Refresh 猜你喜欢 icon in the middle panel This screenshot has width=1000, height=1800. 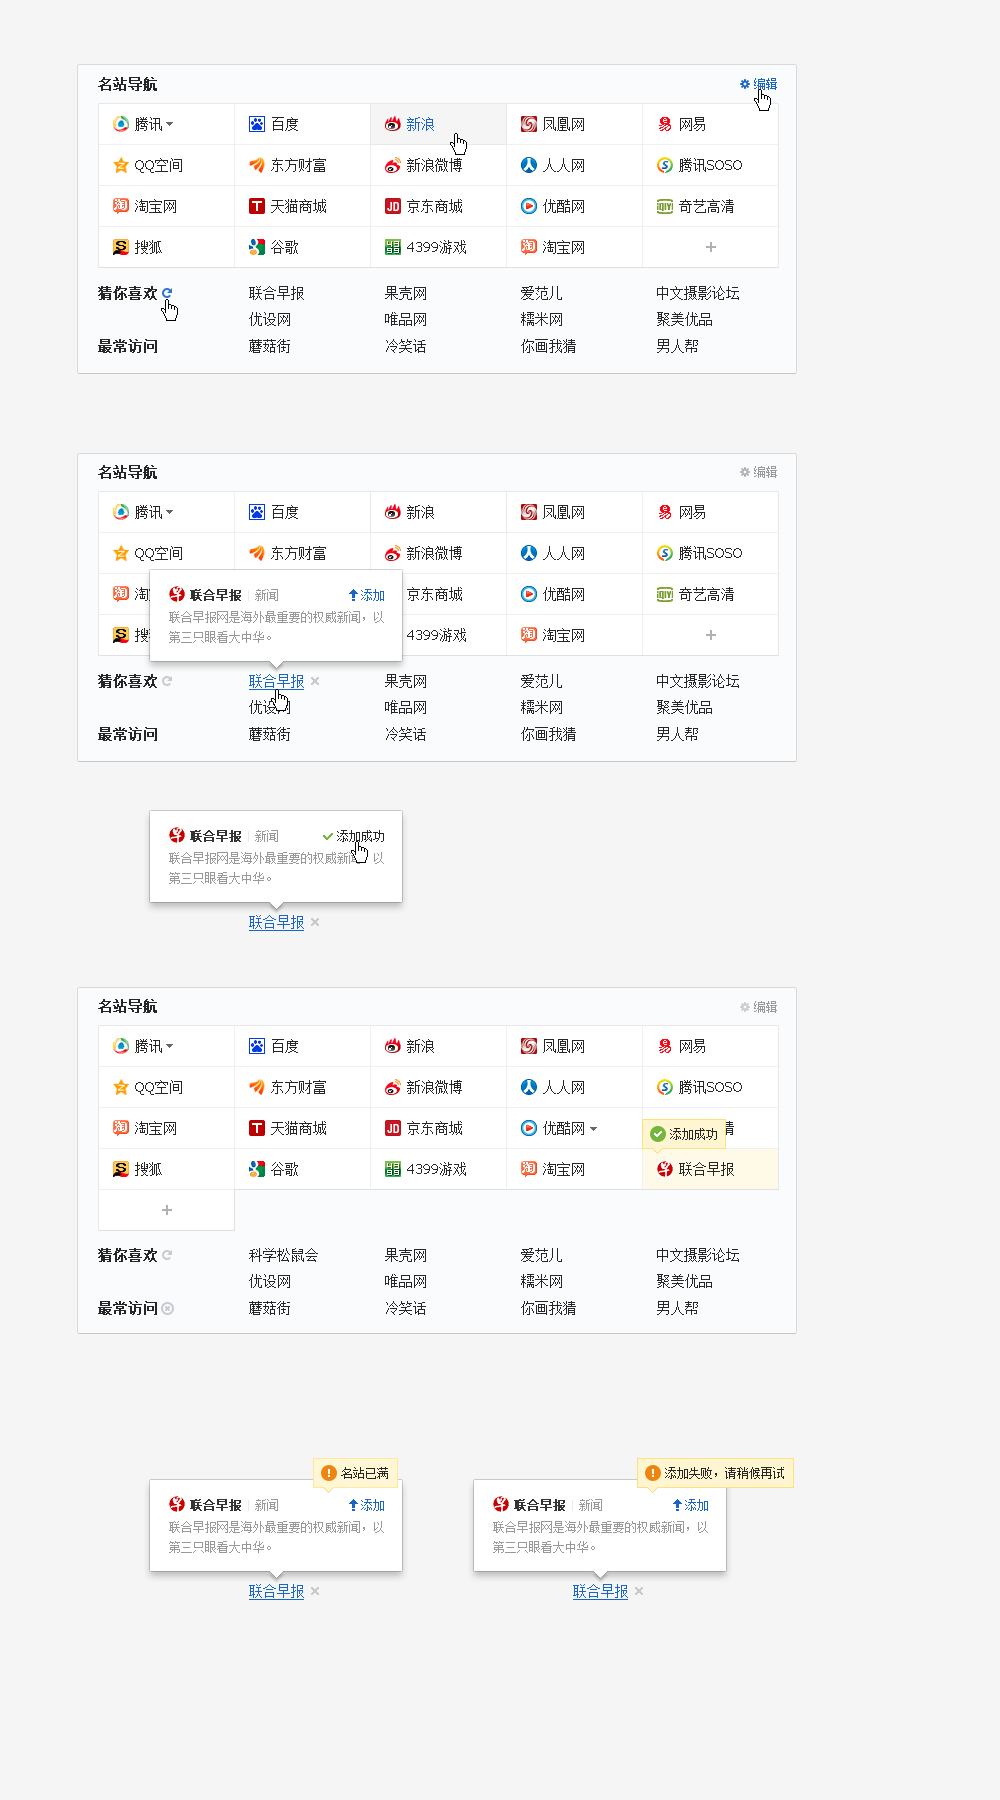[167, 681]
